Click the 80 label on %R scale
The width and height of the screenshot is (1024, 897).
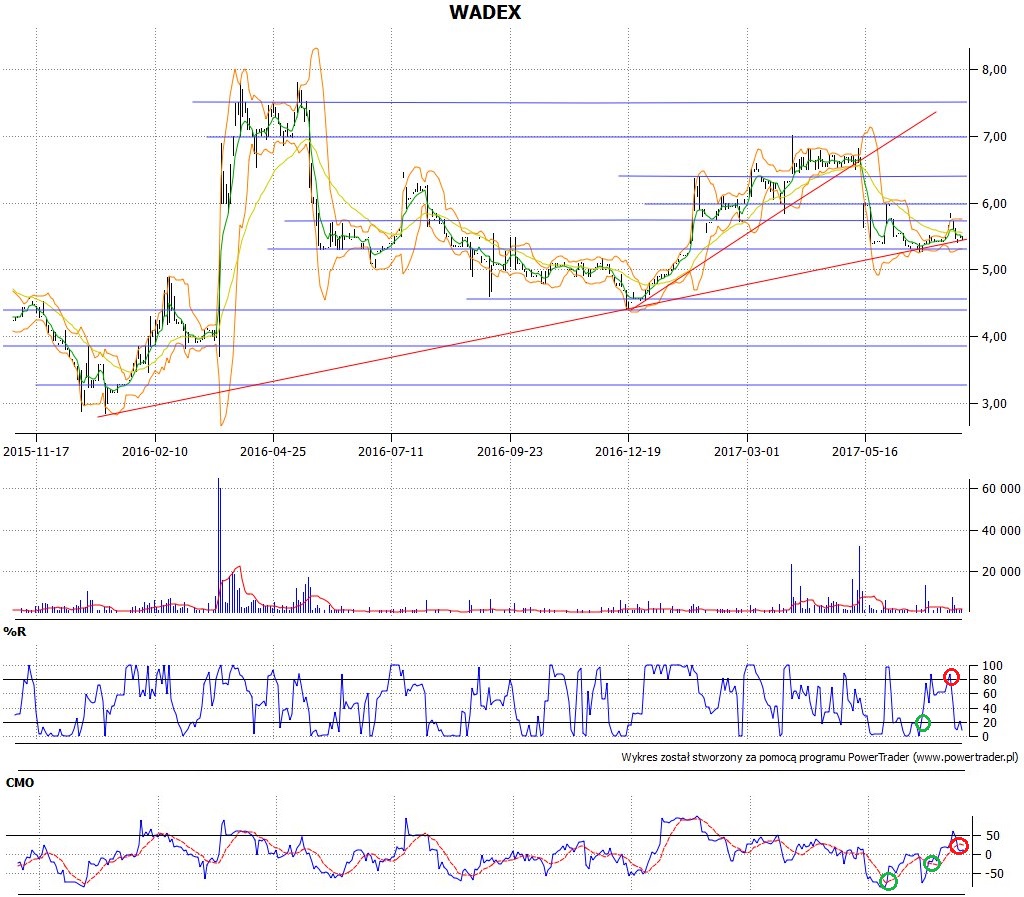click(989, 680)
